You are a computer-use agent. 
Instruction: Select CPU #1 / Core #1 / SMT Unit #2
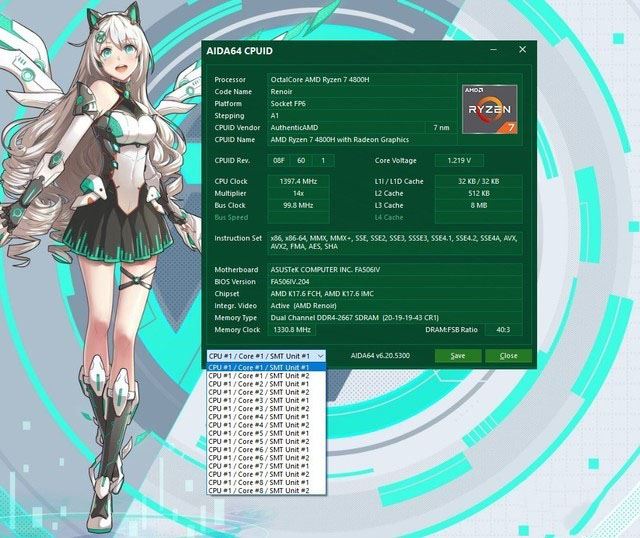click(267, 376)
